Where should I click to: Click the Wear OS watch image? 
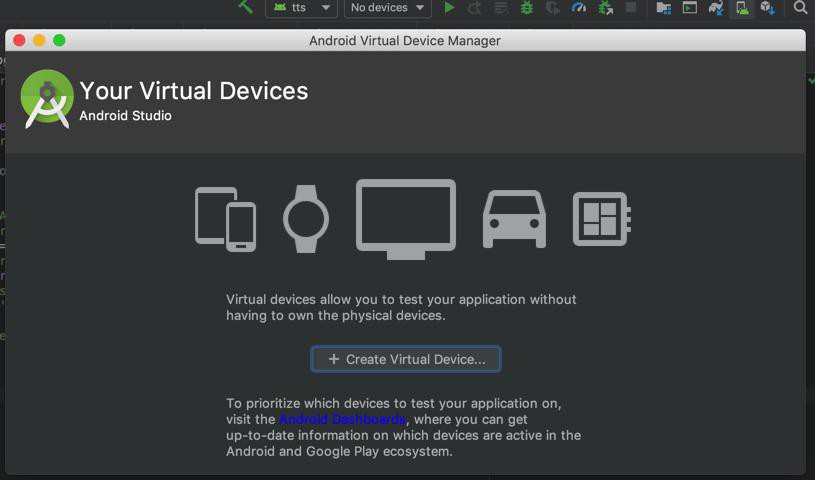tap(306, 219)
